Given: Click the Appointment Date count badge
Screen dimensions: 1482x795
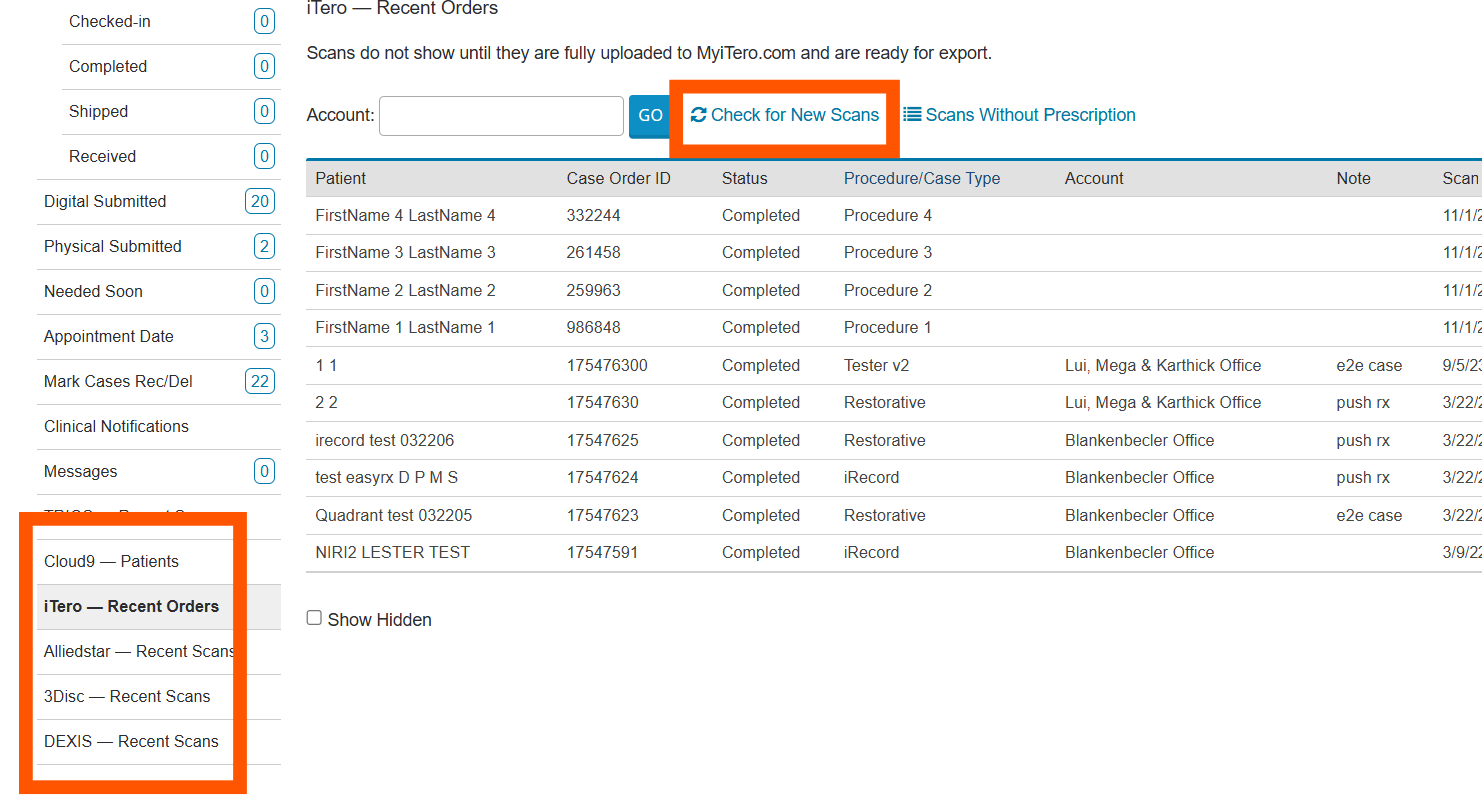Looking at the screenshot, I should point(264,336).
